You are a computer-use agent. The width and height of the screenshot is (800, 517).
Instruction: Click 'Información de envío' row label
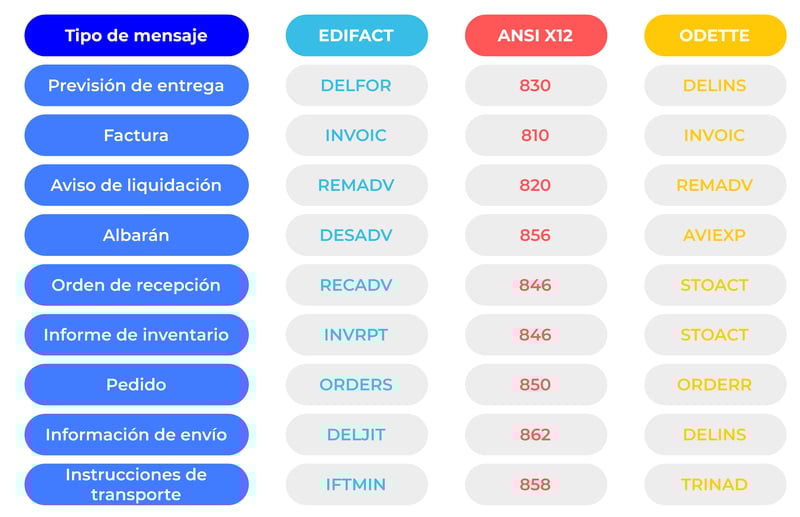tap(136, 434)
